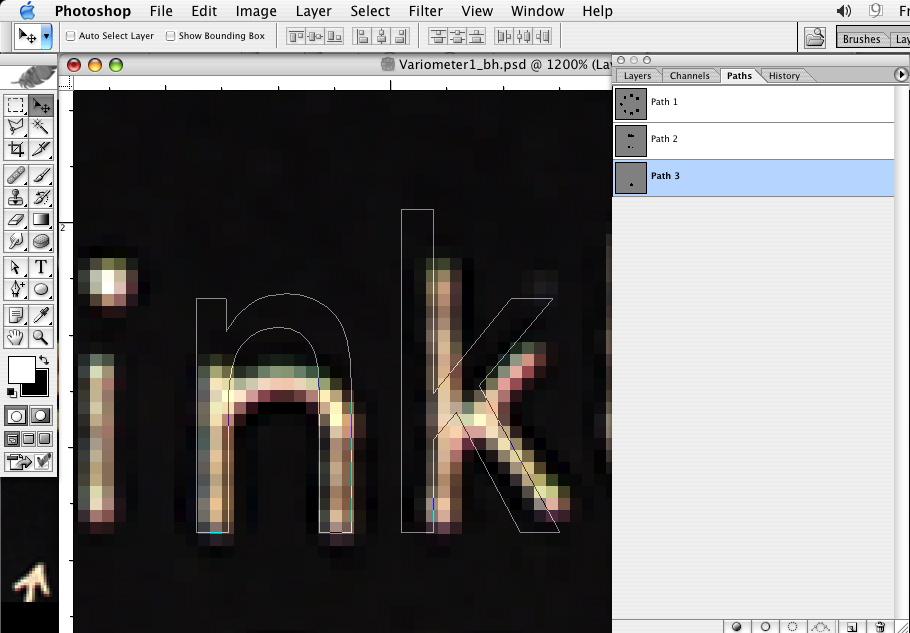Switch to the Channels tab
Viewport: 910px width, 633px height.
[x=689, y=76]
